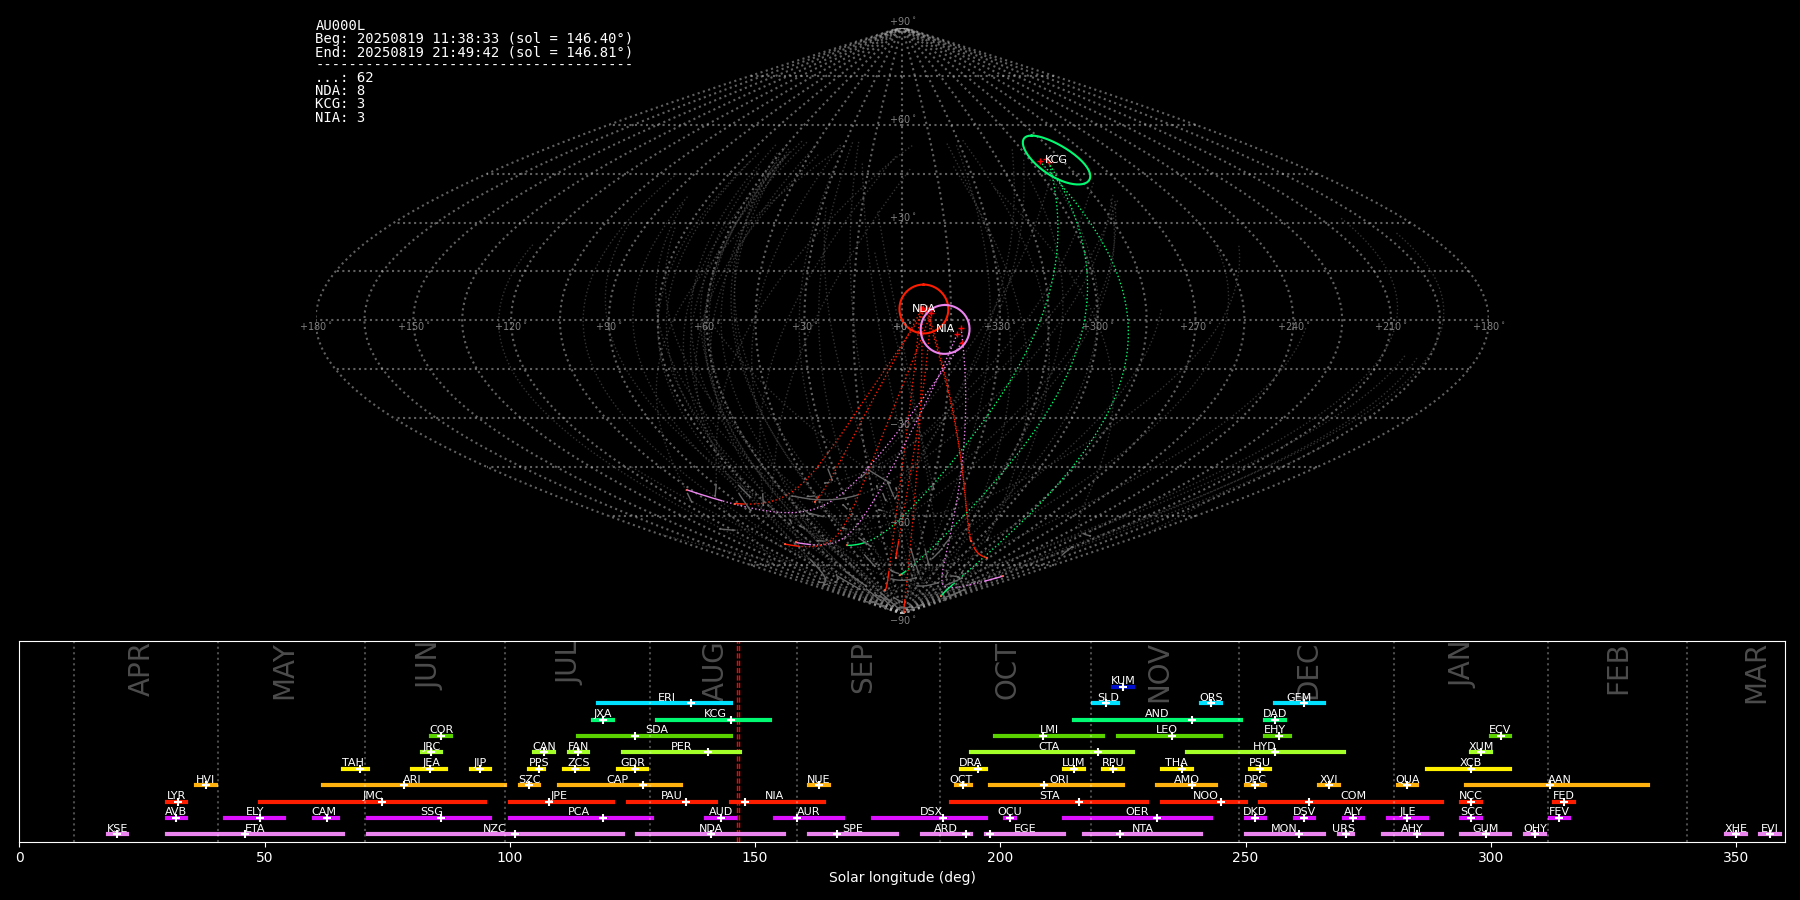Click the +270 longitude label on the map
Viewport: 1800px width, 900px height.
pos(1193,327)
